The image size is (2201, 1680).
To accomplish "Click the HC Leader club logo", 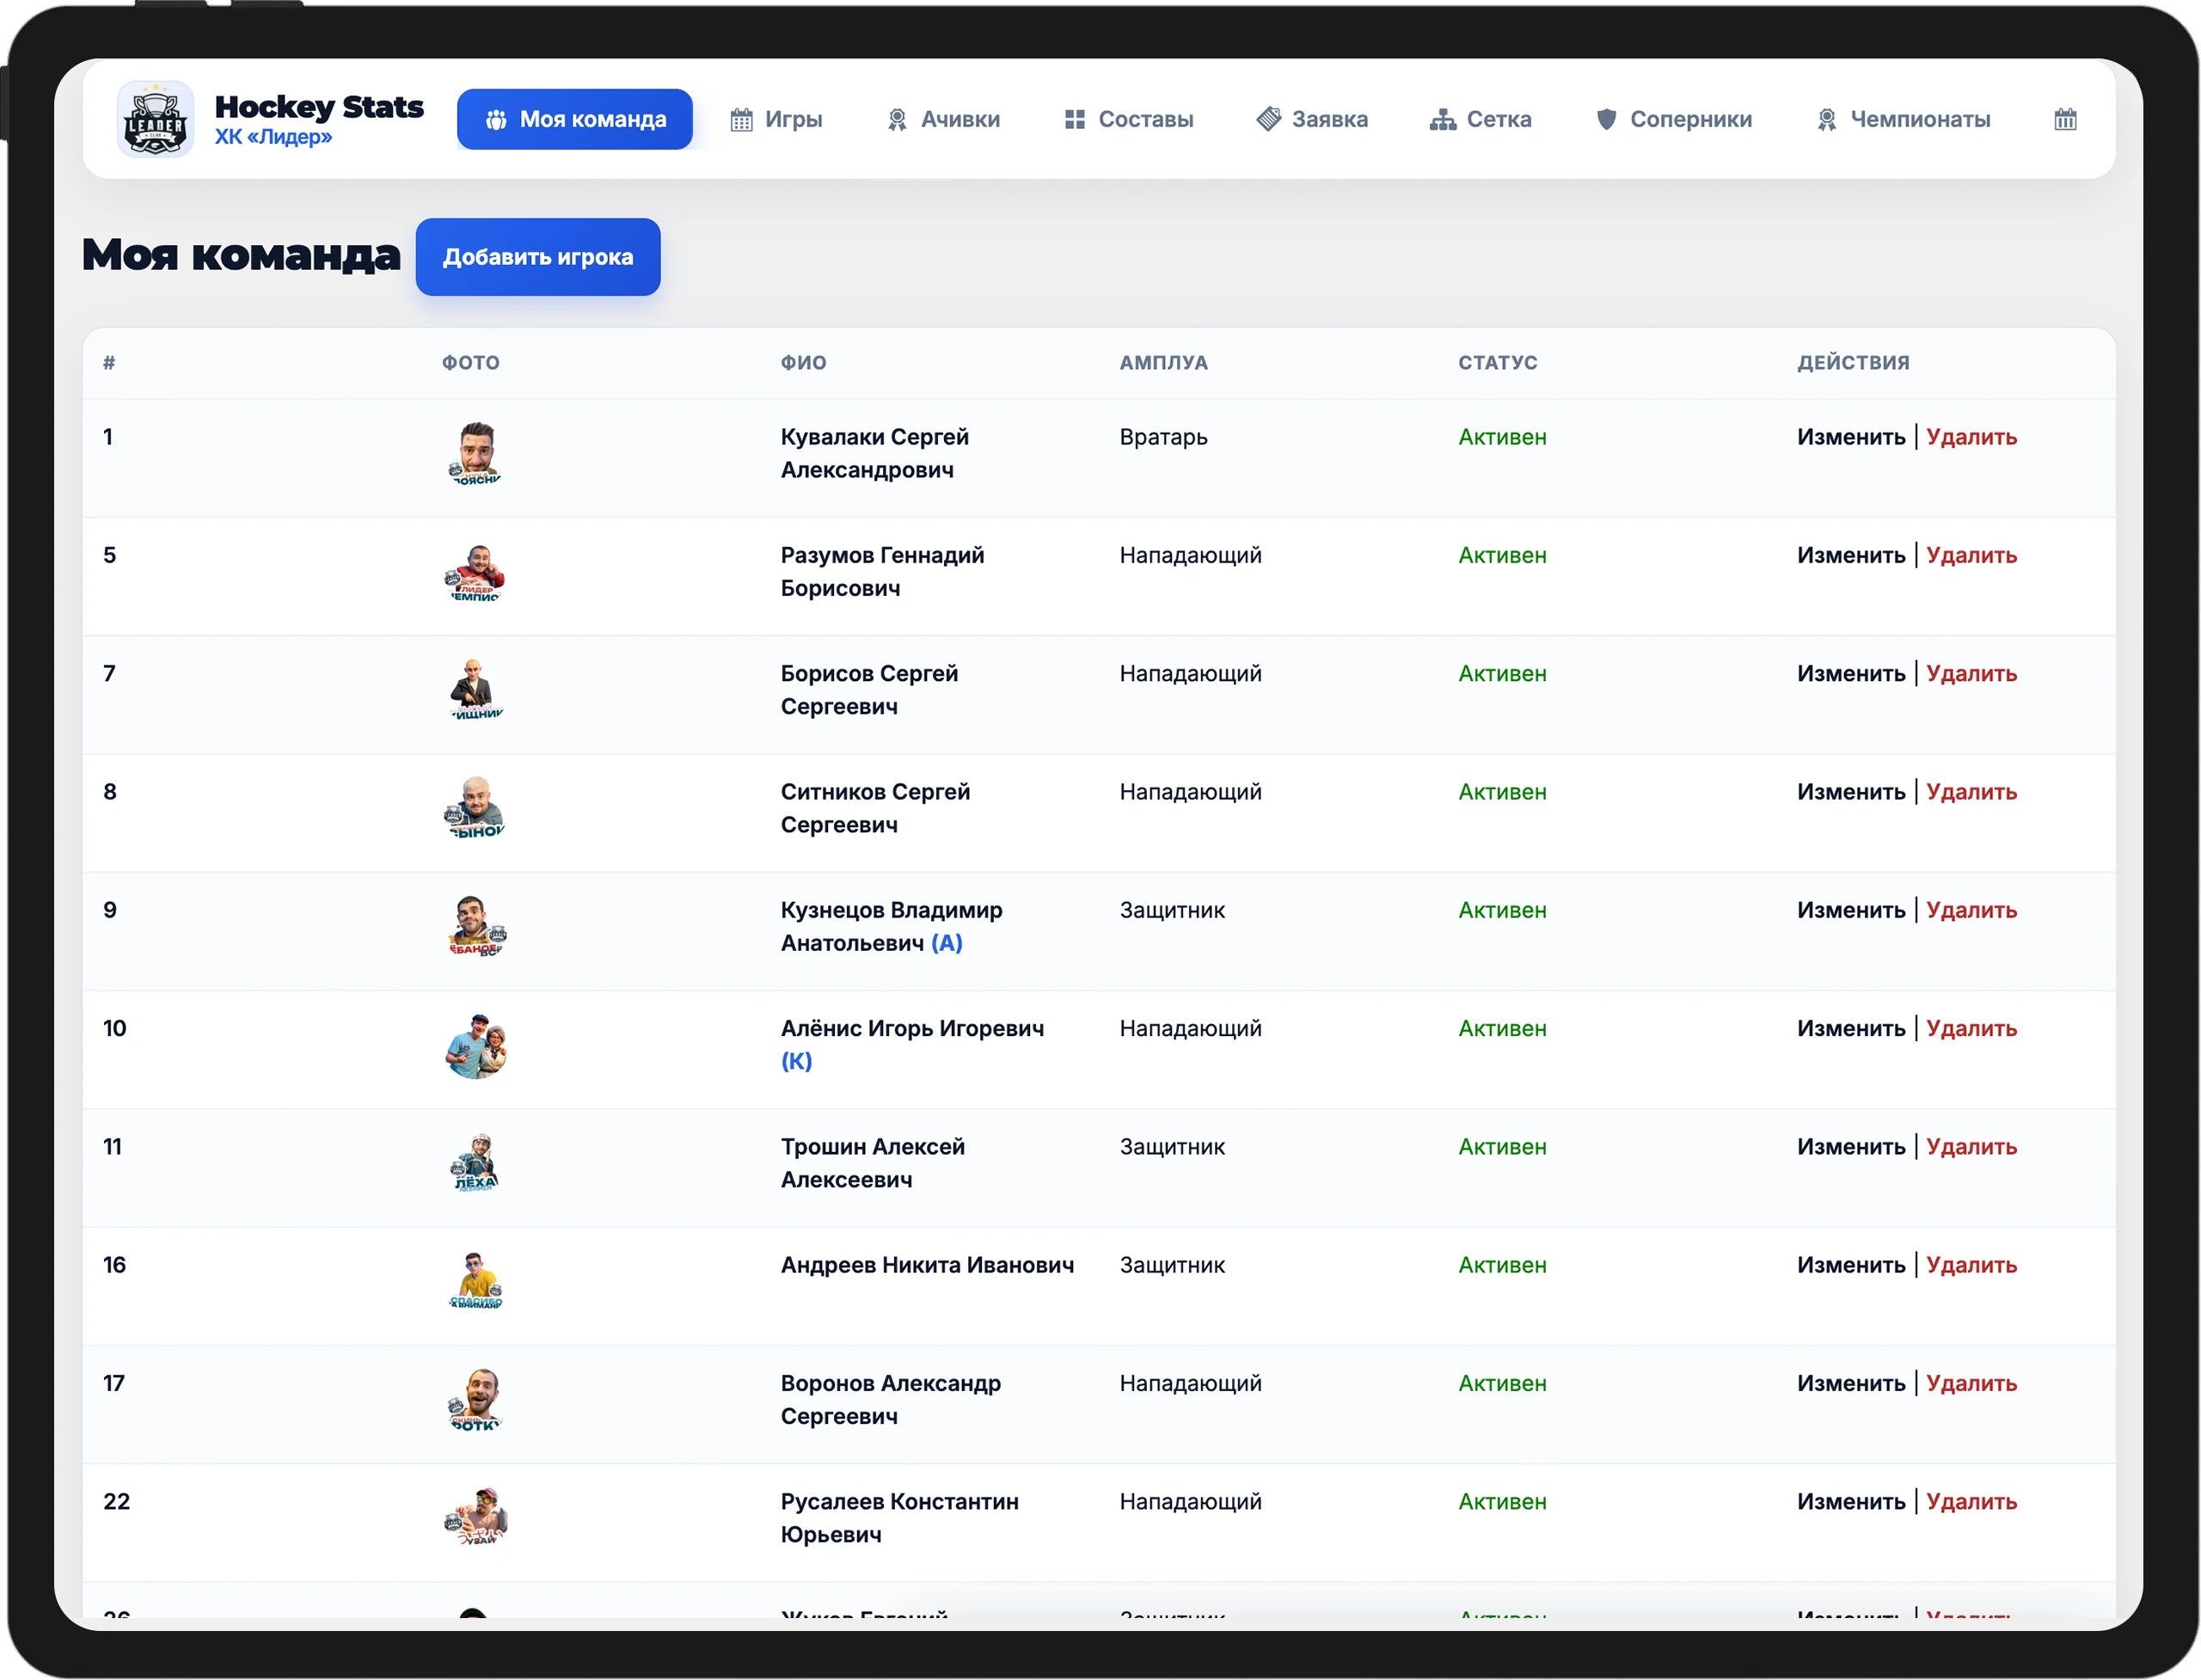I will pos(155,120).
